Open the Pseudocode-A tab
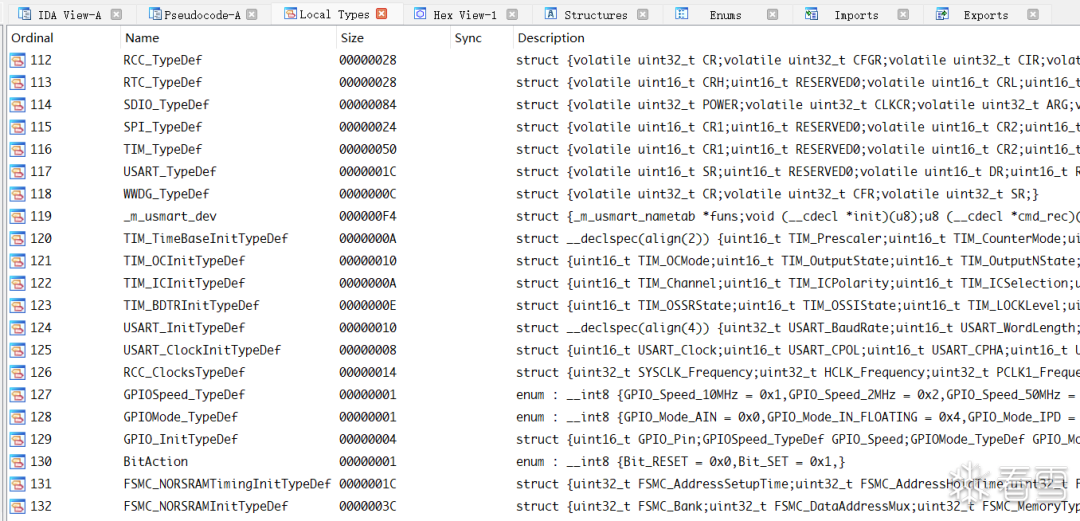1080x521 pixels. point(202,14)
